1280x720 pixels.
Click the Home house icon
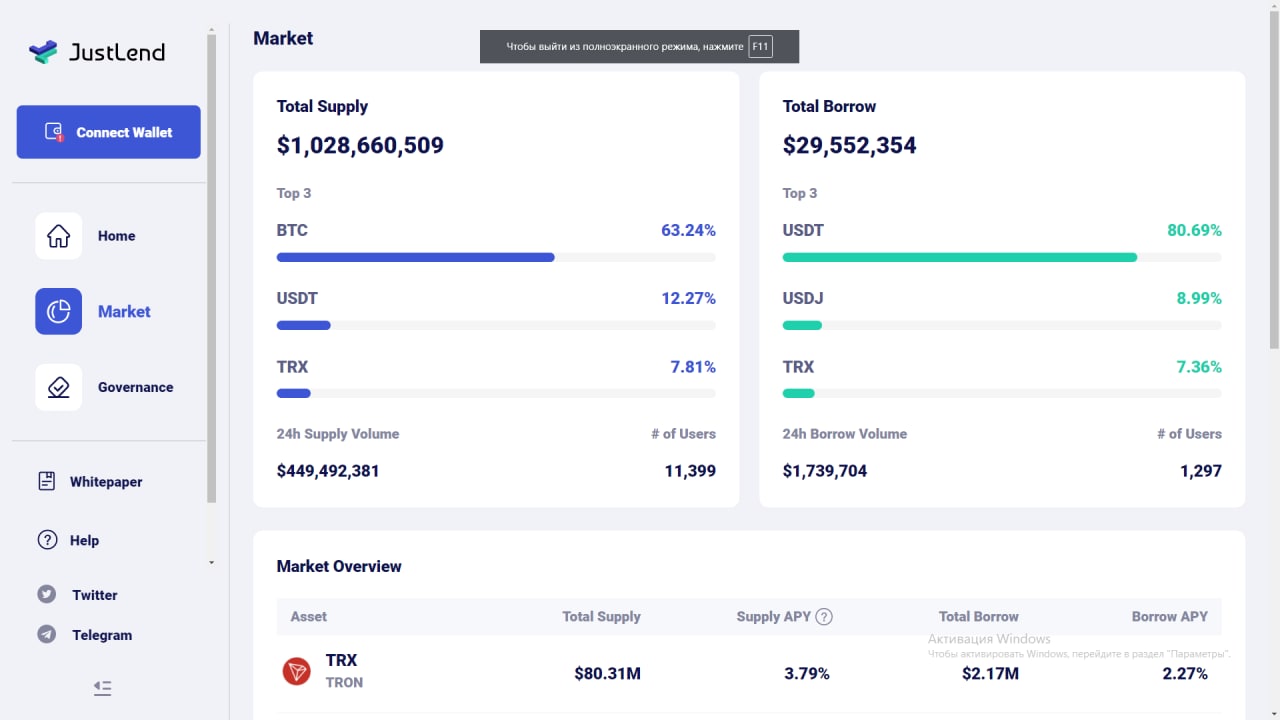[x=59, y=236]
